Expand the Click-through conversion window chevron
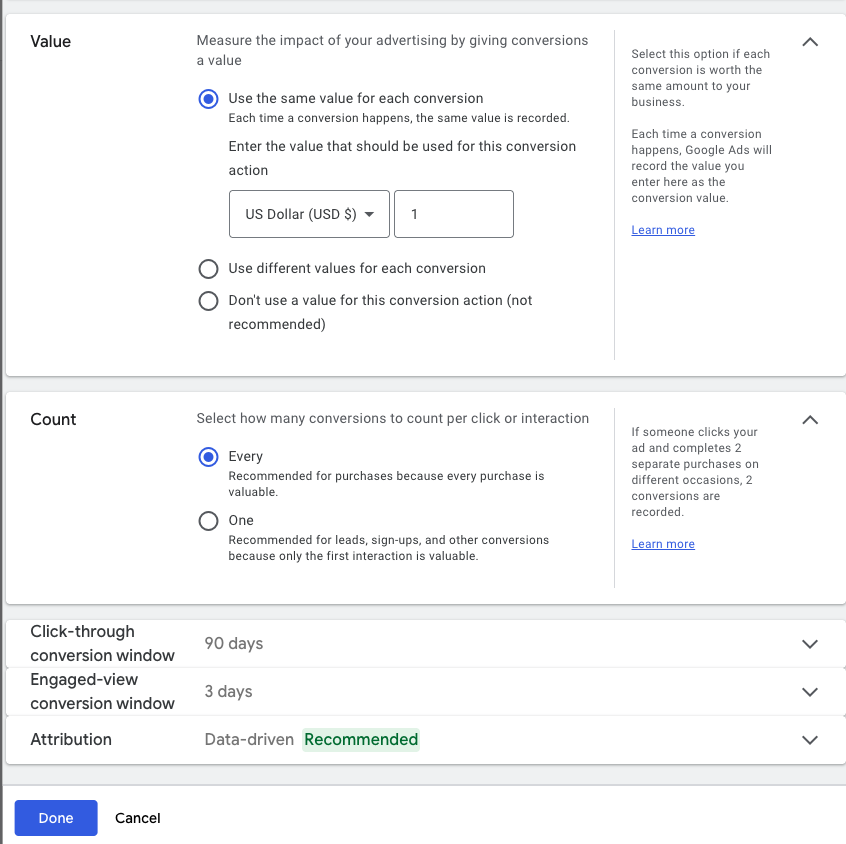This screenshot has height=844, width=846. 810,644
